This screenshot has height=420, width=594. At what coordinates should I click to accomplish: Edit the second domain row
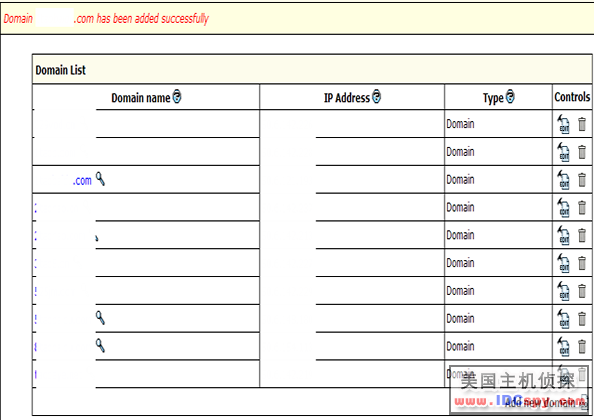tap(563, 152)
